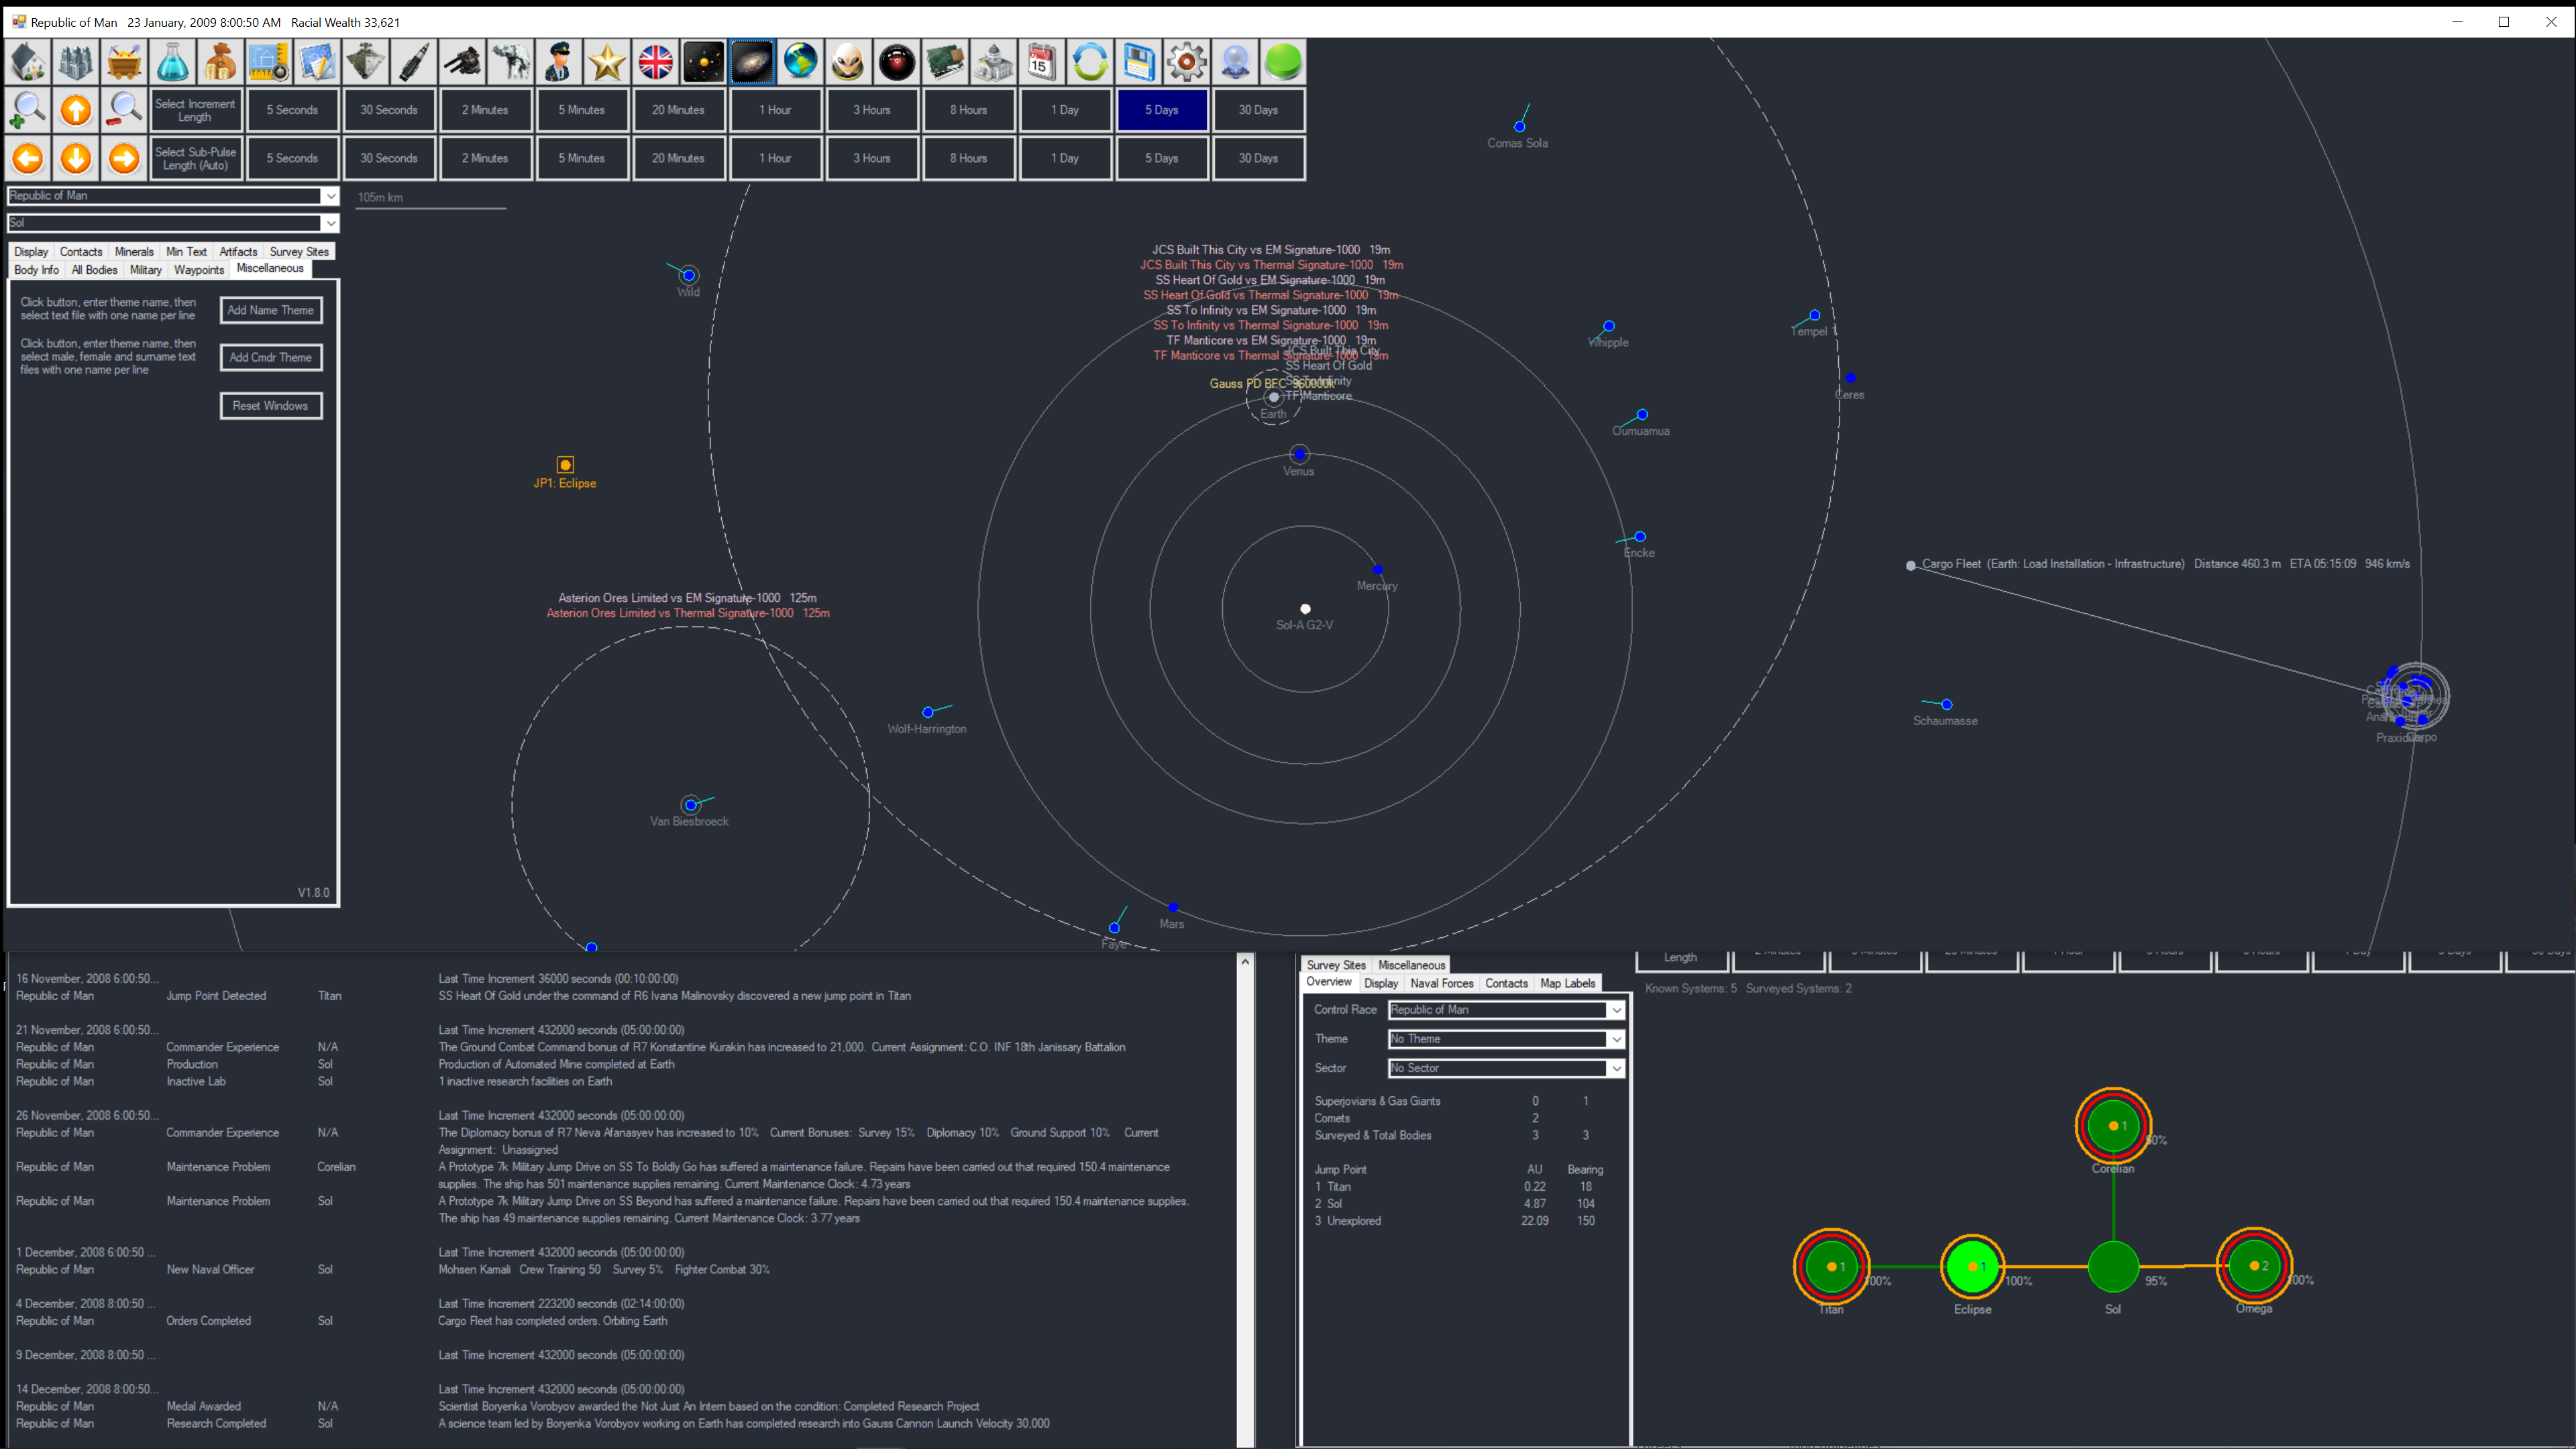Image resolution: width=2576 pixels, height=1449 pixels.
Task: Switch to the Minerals tab
Action: tap(134, 252)
